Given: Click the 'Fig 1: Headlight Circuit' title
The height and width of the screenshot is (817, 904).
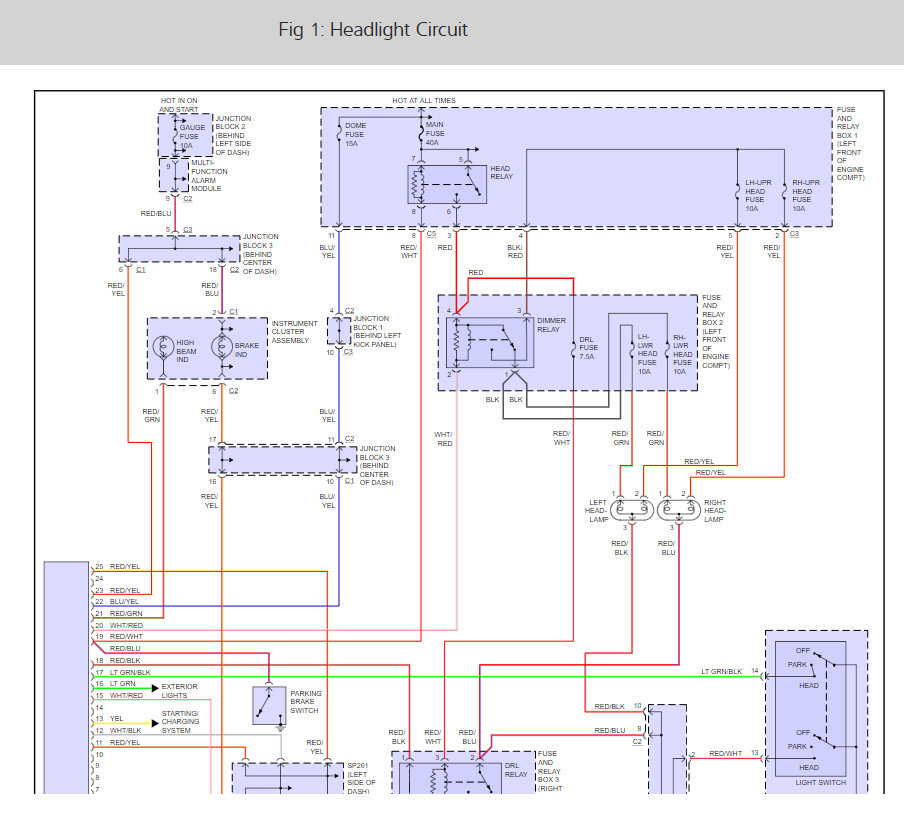Looking at the screenshot, I should pos(372,29).
